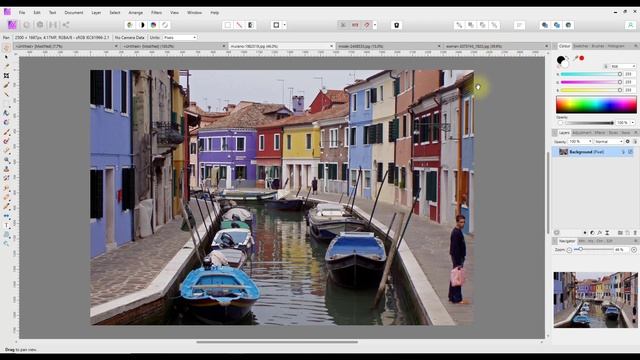Apply Auto Colors from the toolbar
This screenshot has height=360, width=640.
153,25
